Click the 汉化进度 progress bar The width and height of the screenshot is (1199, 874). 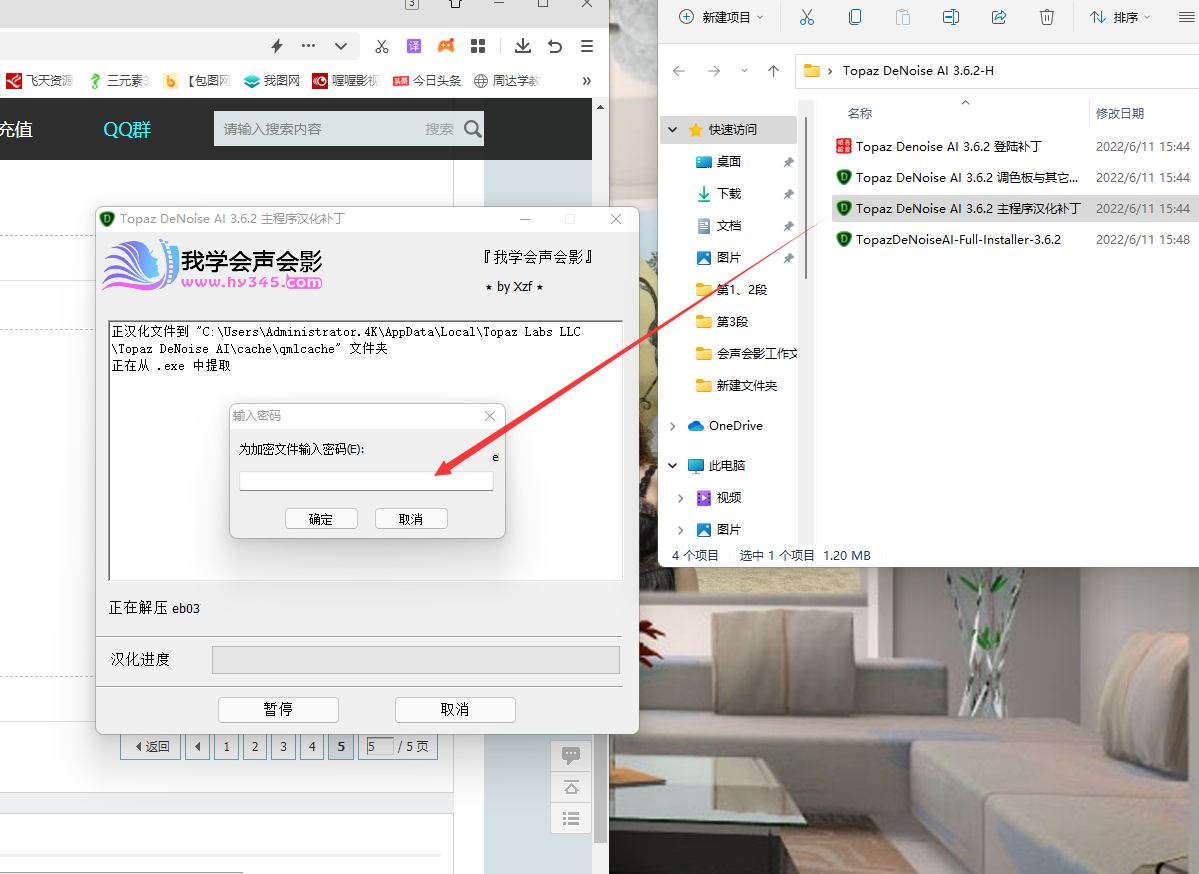(x=416, y=660)
